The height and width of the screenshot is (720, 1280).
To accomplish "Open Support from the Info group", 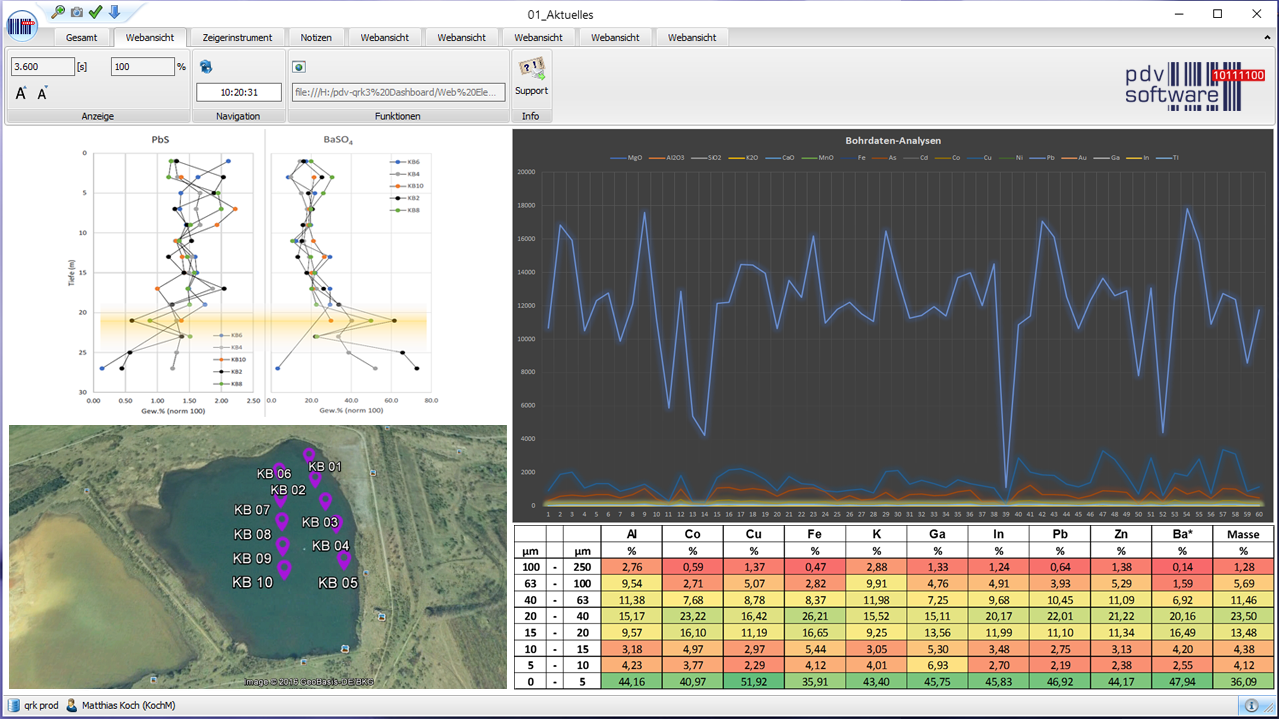I will (531, 76).
